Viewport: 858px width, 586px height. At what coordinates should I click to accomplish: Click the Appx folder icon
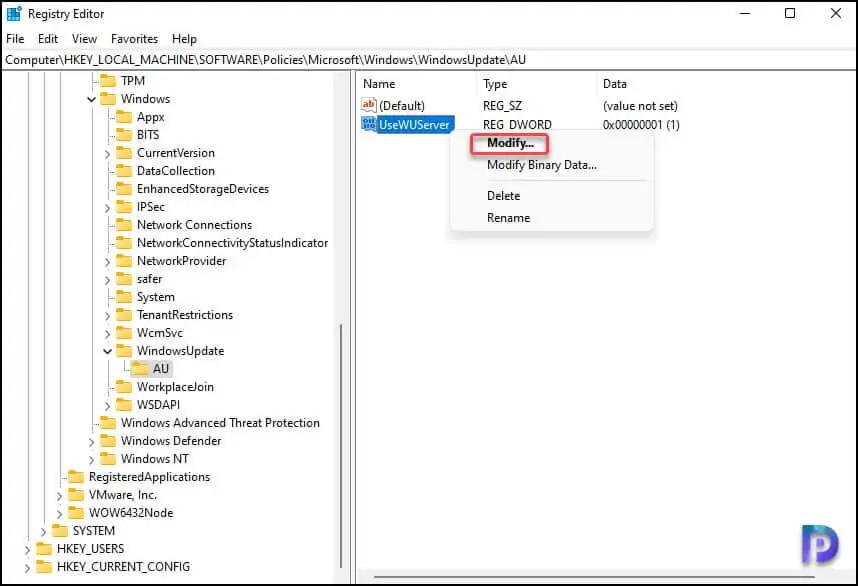[124, 117]
